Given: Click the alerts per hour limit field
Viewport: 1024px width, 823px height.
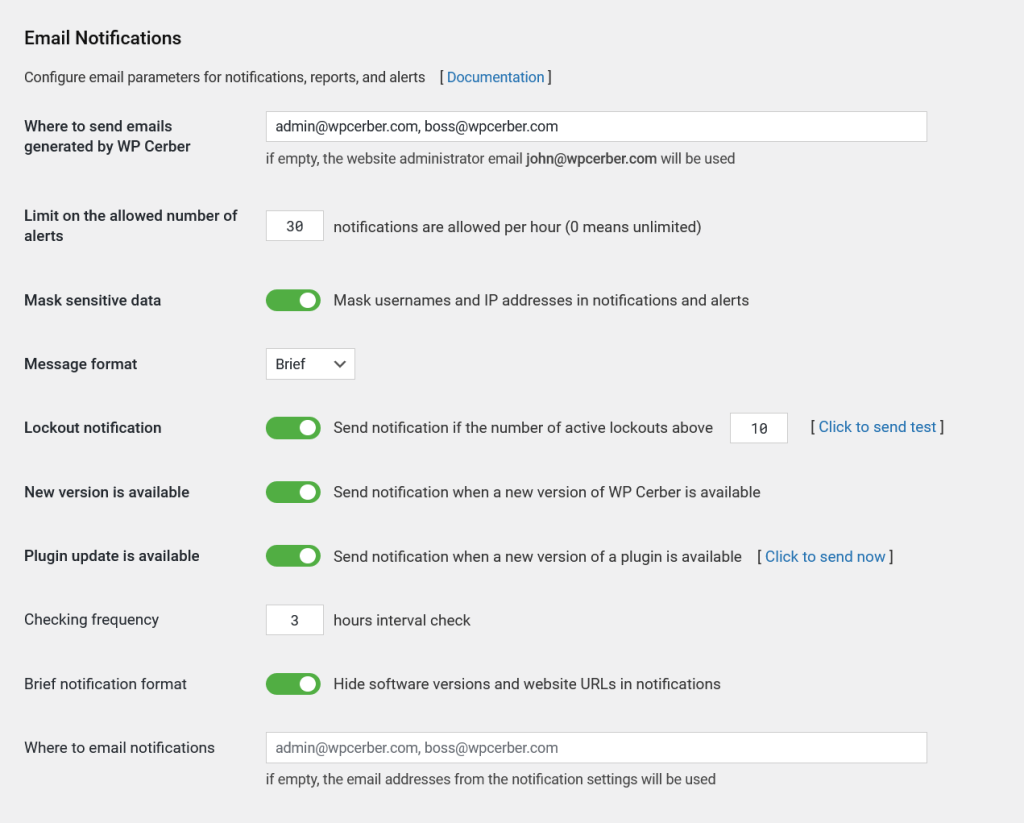Looking at the screenshot, I should [x=294, y=227].
